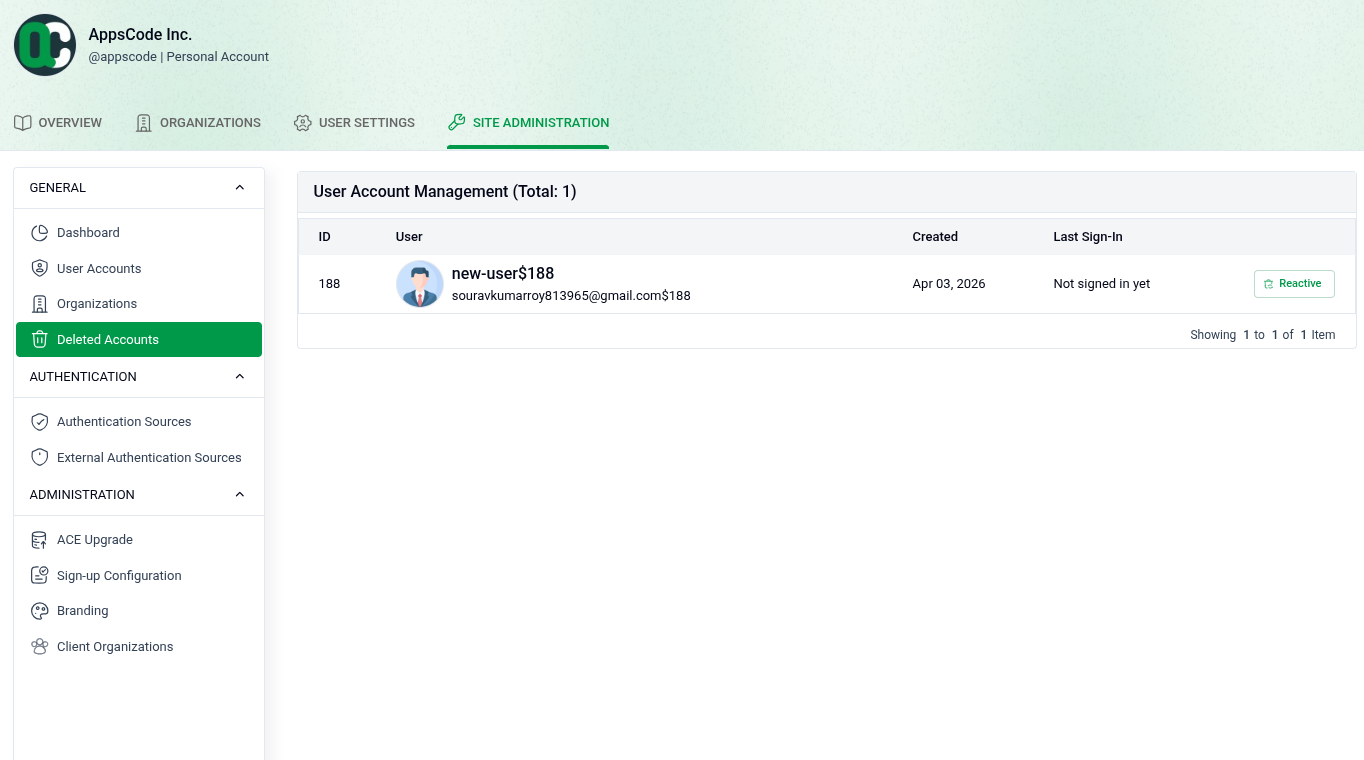Image resolution: width=1364 pixels, height=760 pixels.
Task: Click the new-user$188 avatar thumbnail
Action: click(x=419, y=283)
